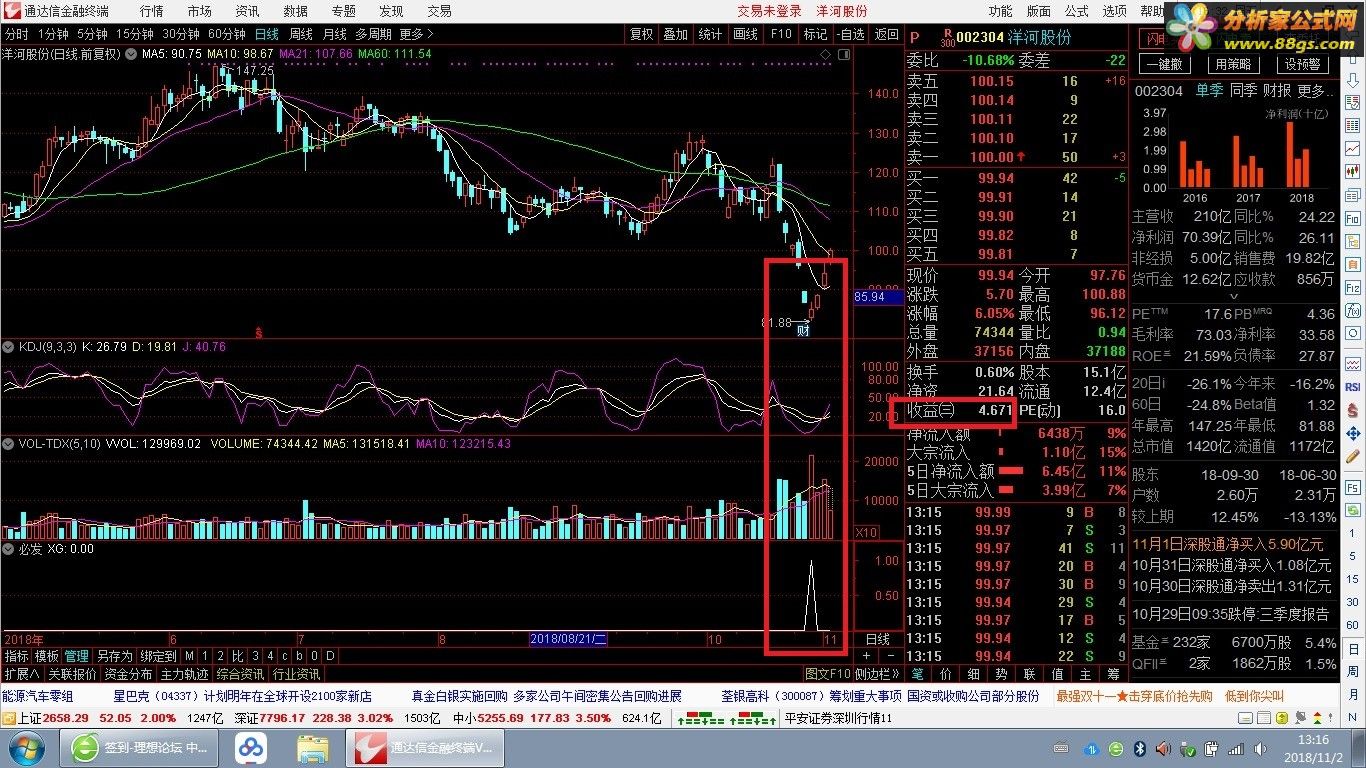Screen dimensions: 1366x768
Task: Expand the 更多> period list
Action: click(x=418, y=34)
